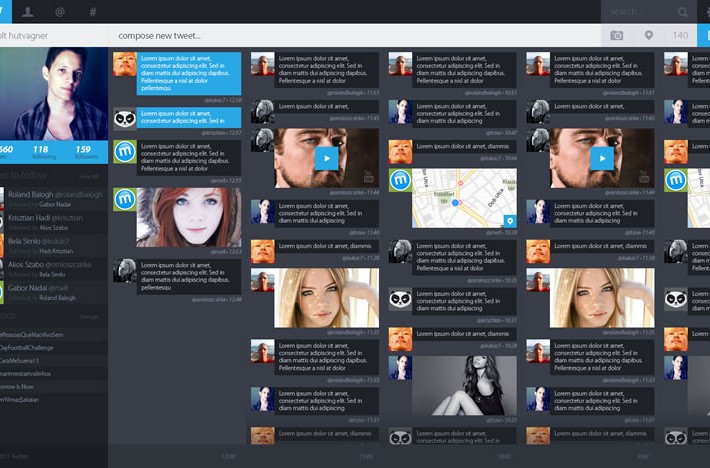Open the red-haired woman photo
Image resolution: width=710 pixels, height=468 pixels.
pos(189,217)
